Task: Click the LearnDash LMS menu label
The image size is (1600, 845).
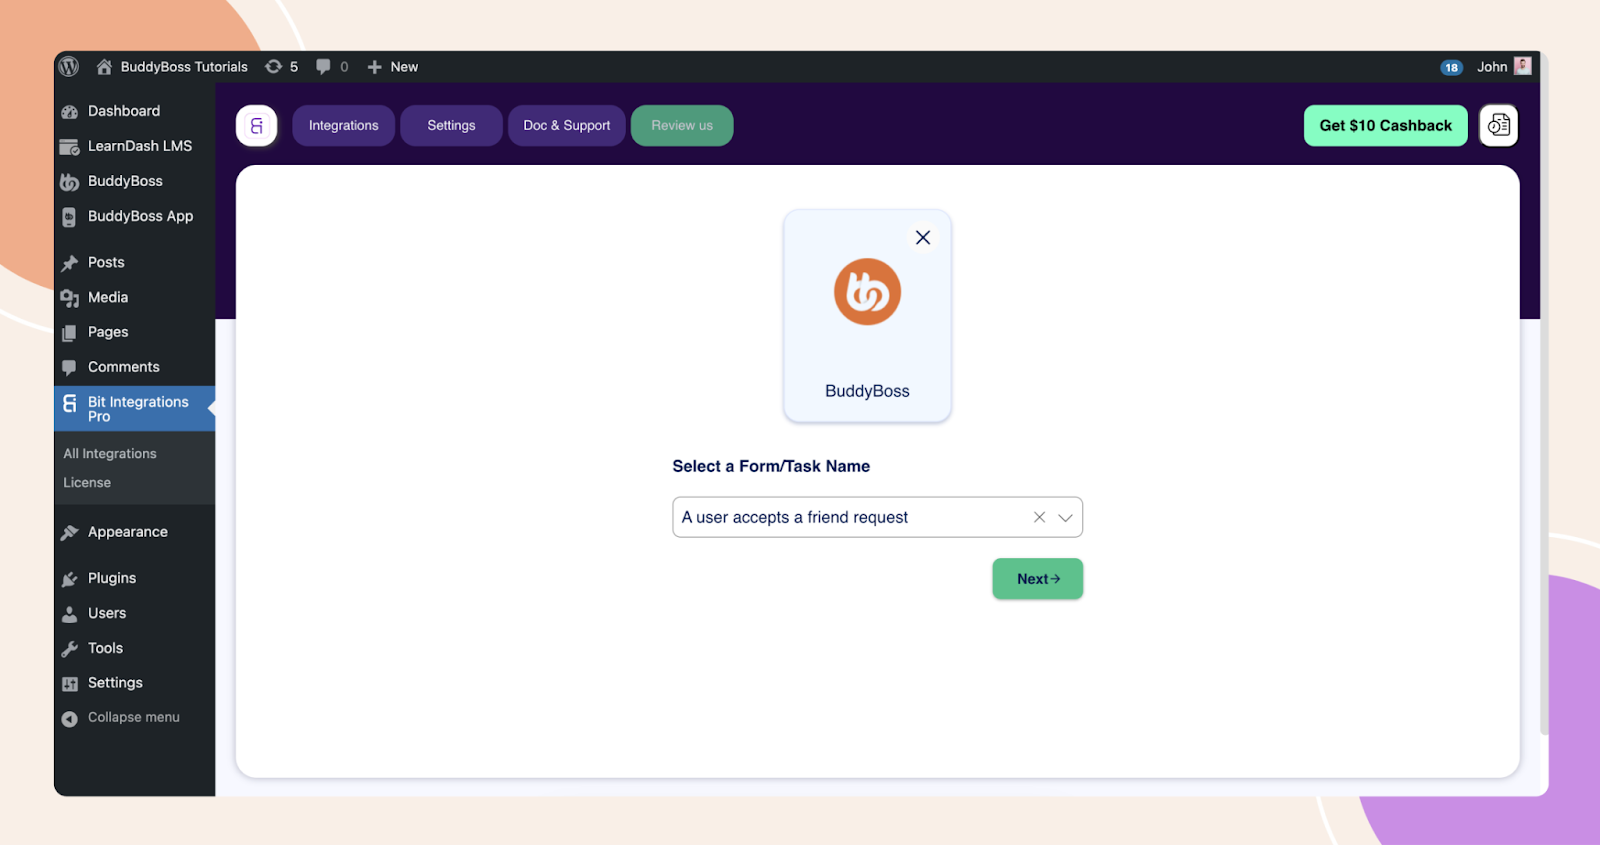Action: click(140, 146)
